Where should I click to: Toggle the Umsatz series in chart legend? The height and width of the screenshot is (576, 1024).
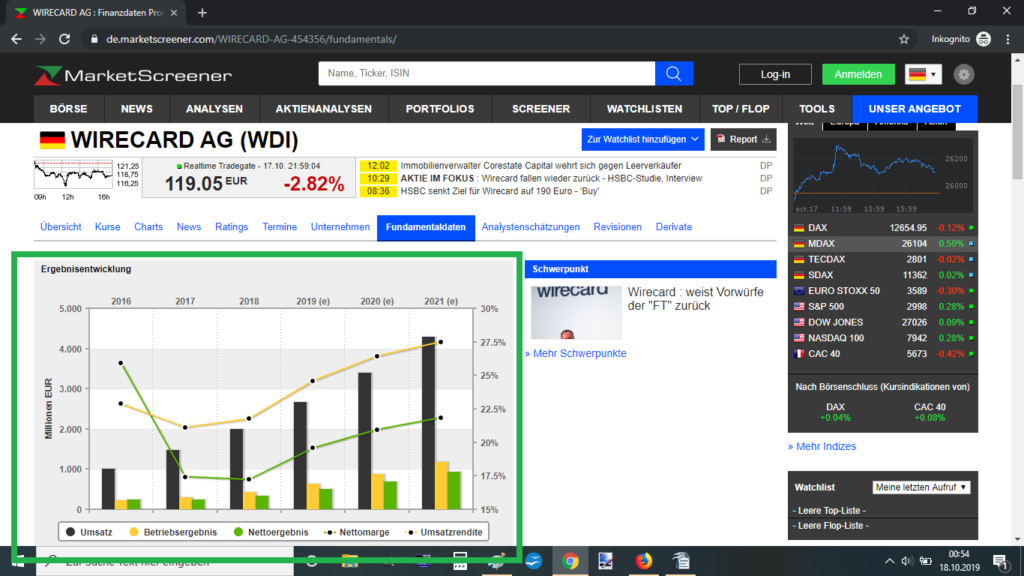pyautogui.click(x=89, y=532)
